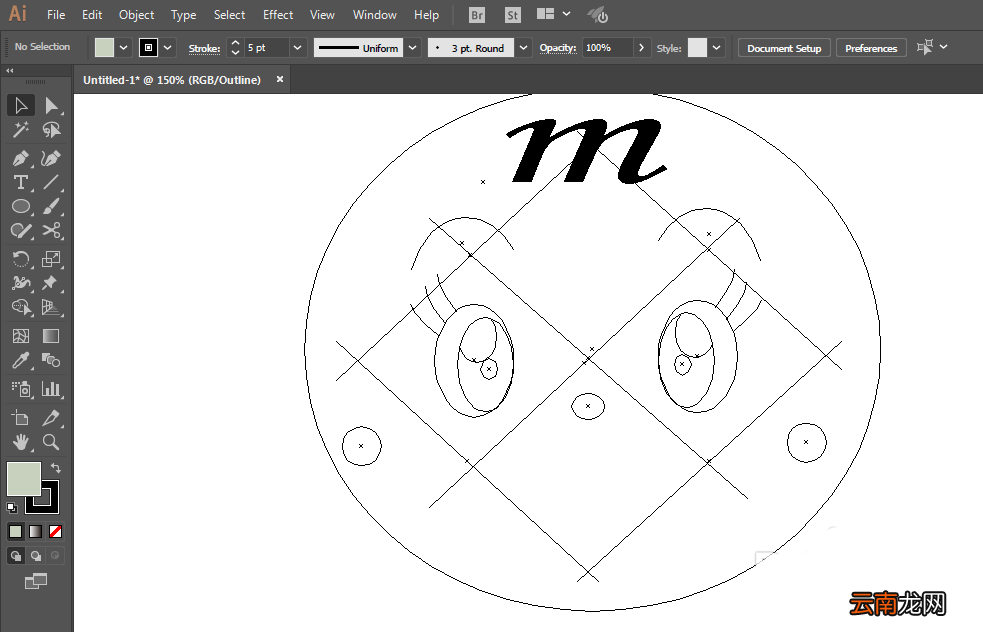Open the Uniform width profile dropdown

point(412,48)
